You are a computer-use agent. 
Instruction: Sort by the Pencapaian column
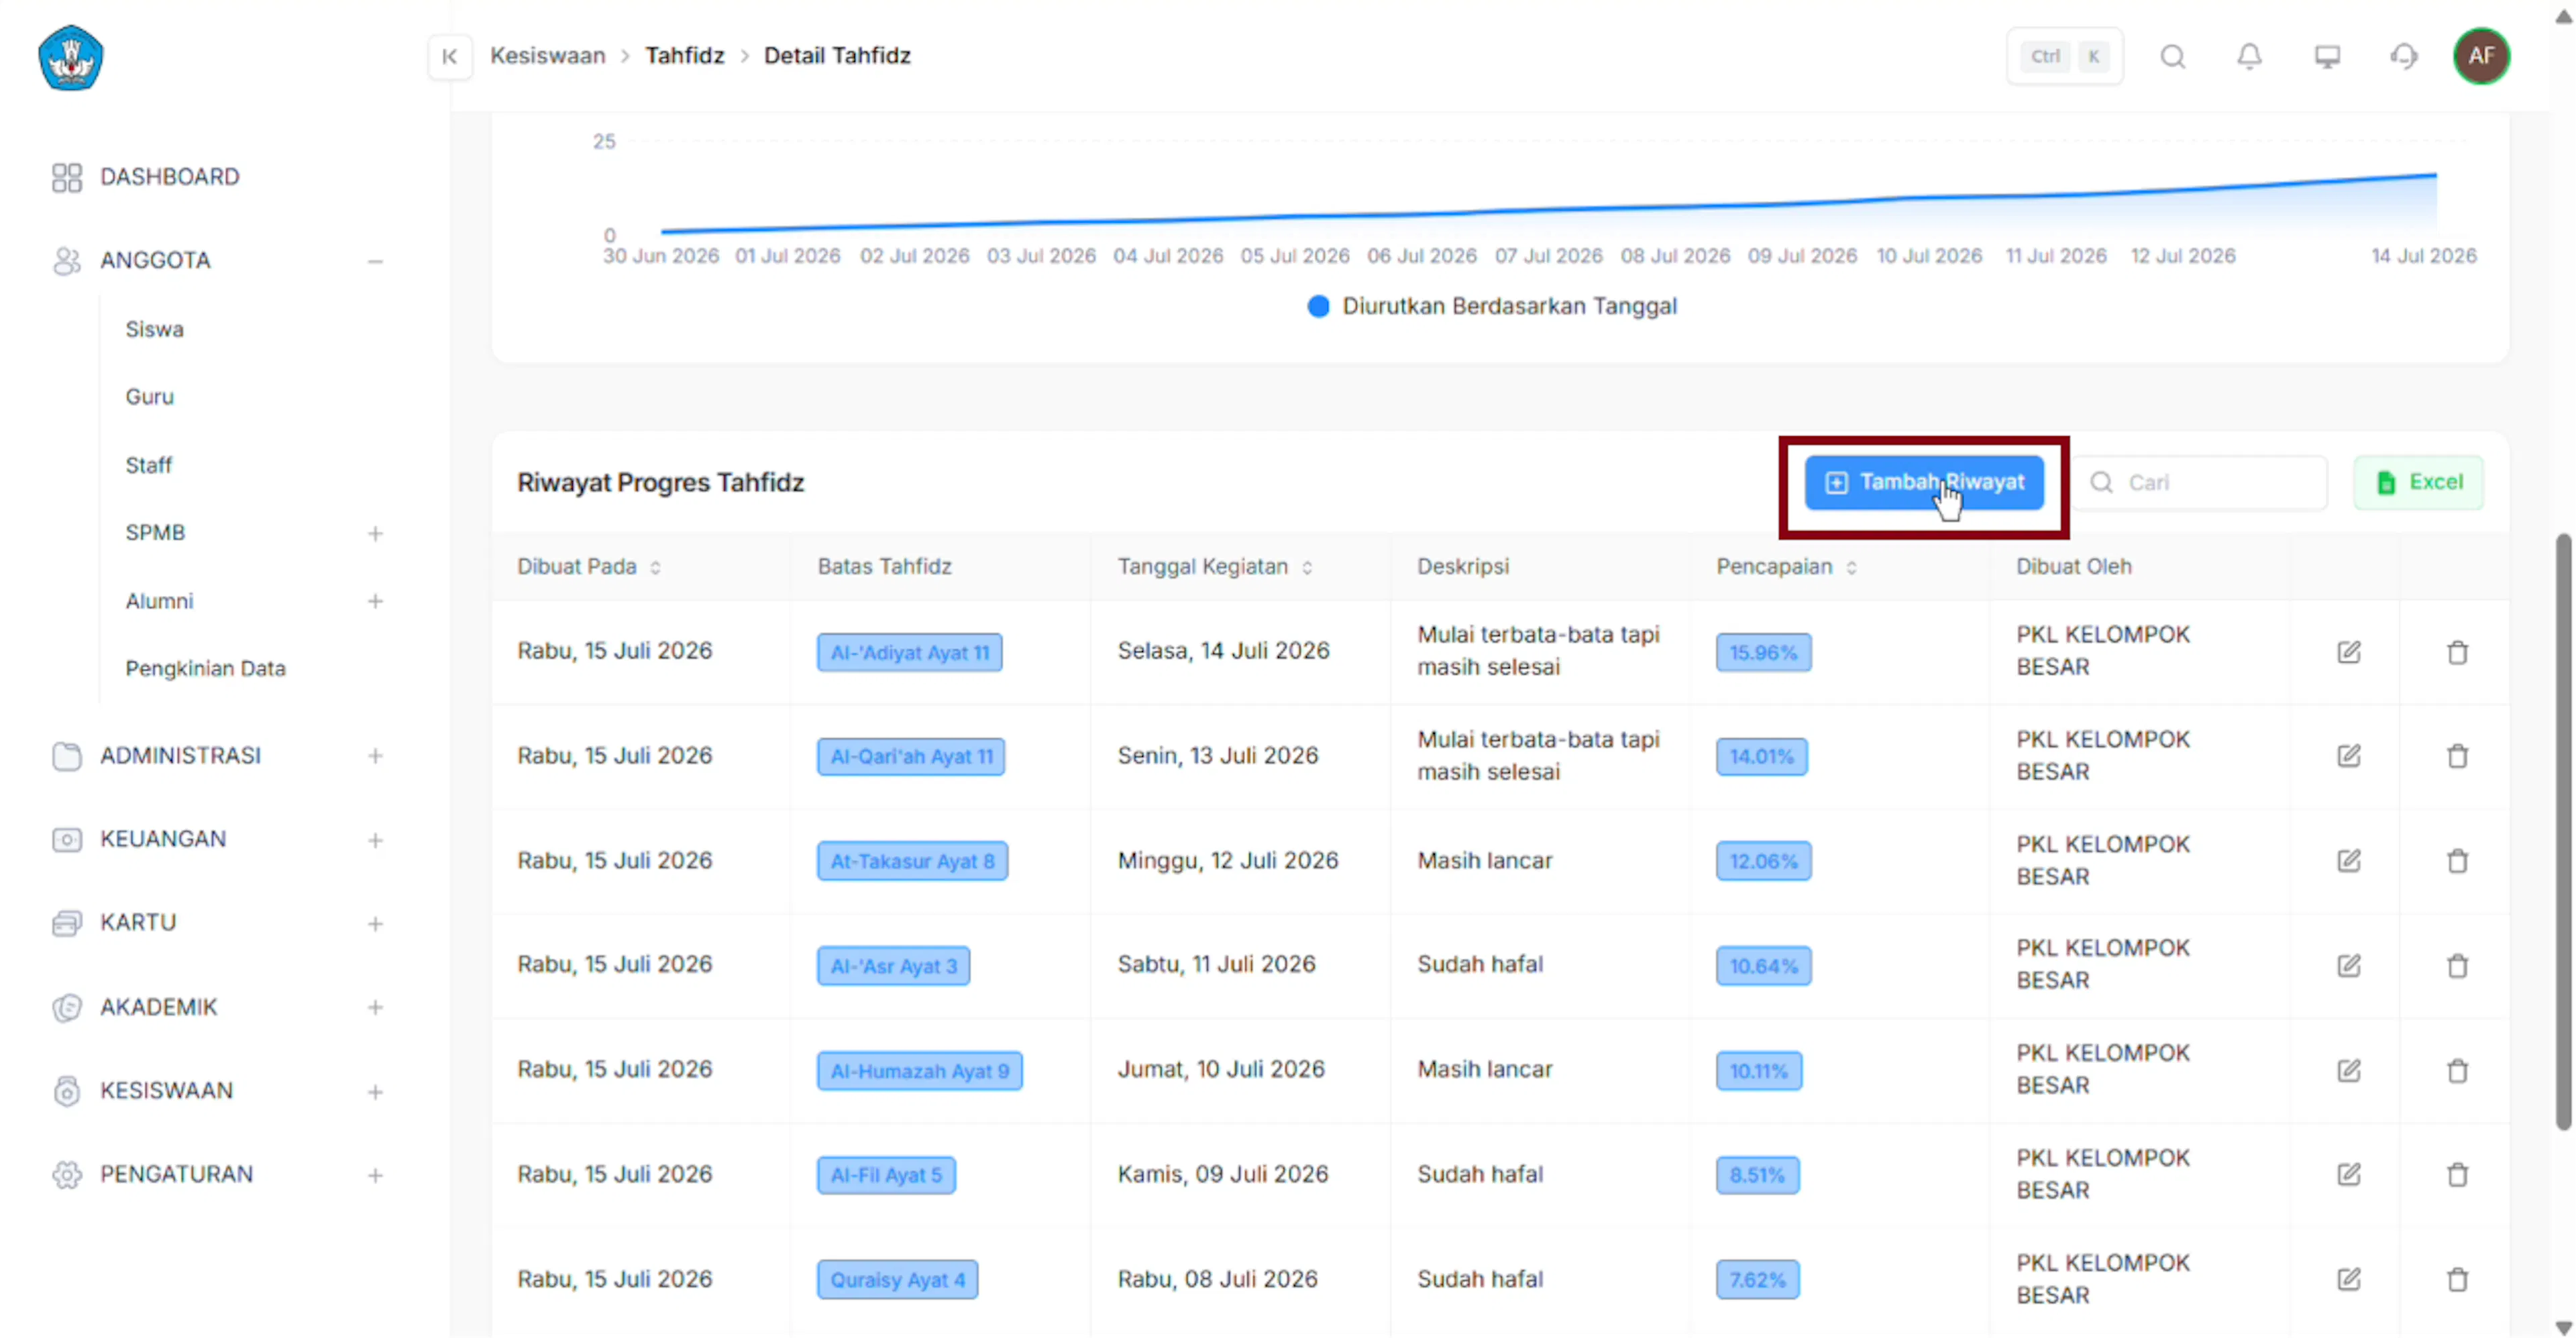click(x=1851, y=567)
